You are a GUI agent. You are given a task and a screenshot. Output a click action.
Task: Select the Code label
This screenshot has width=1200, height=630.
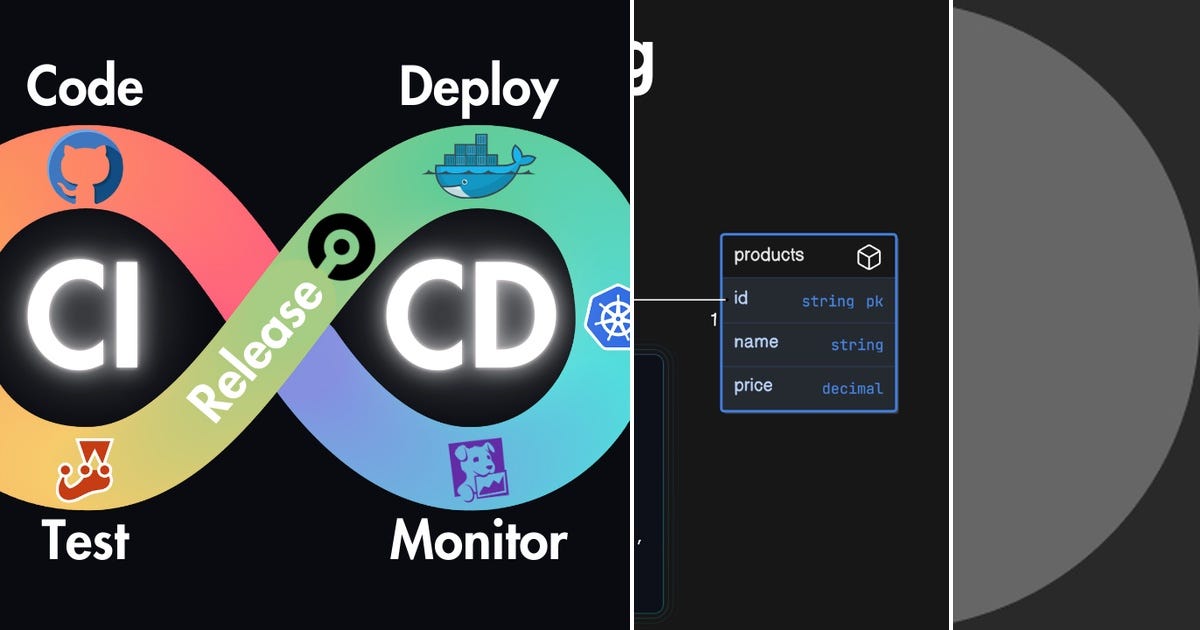point(85,88)
